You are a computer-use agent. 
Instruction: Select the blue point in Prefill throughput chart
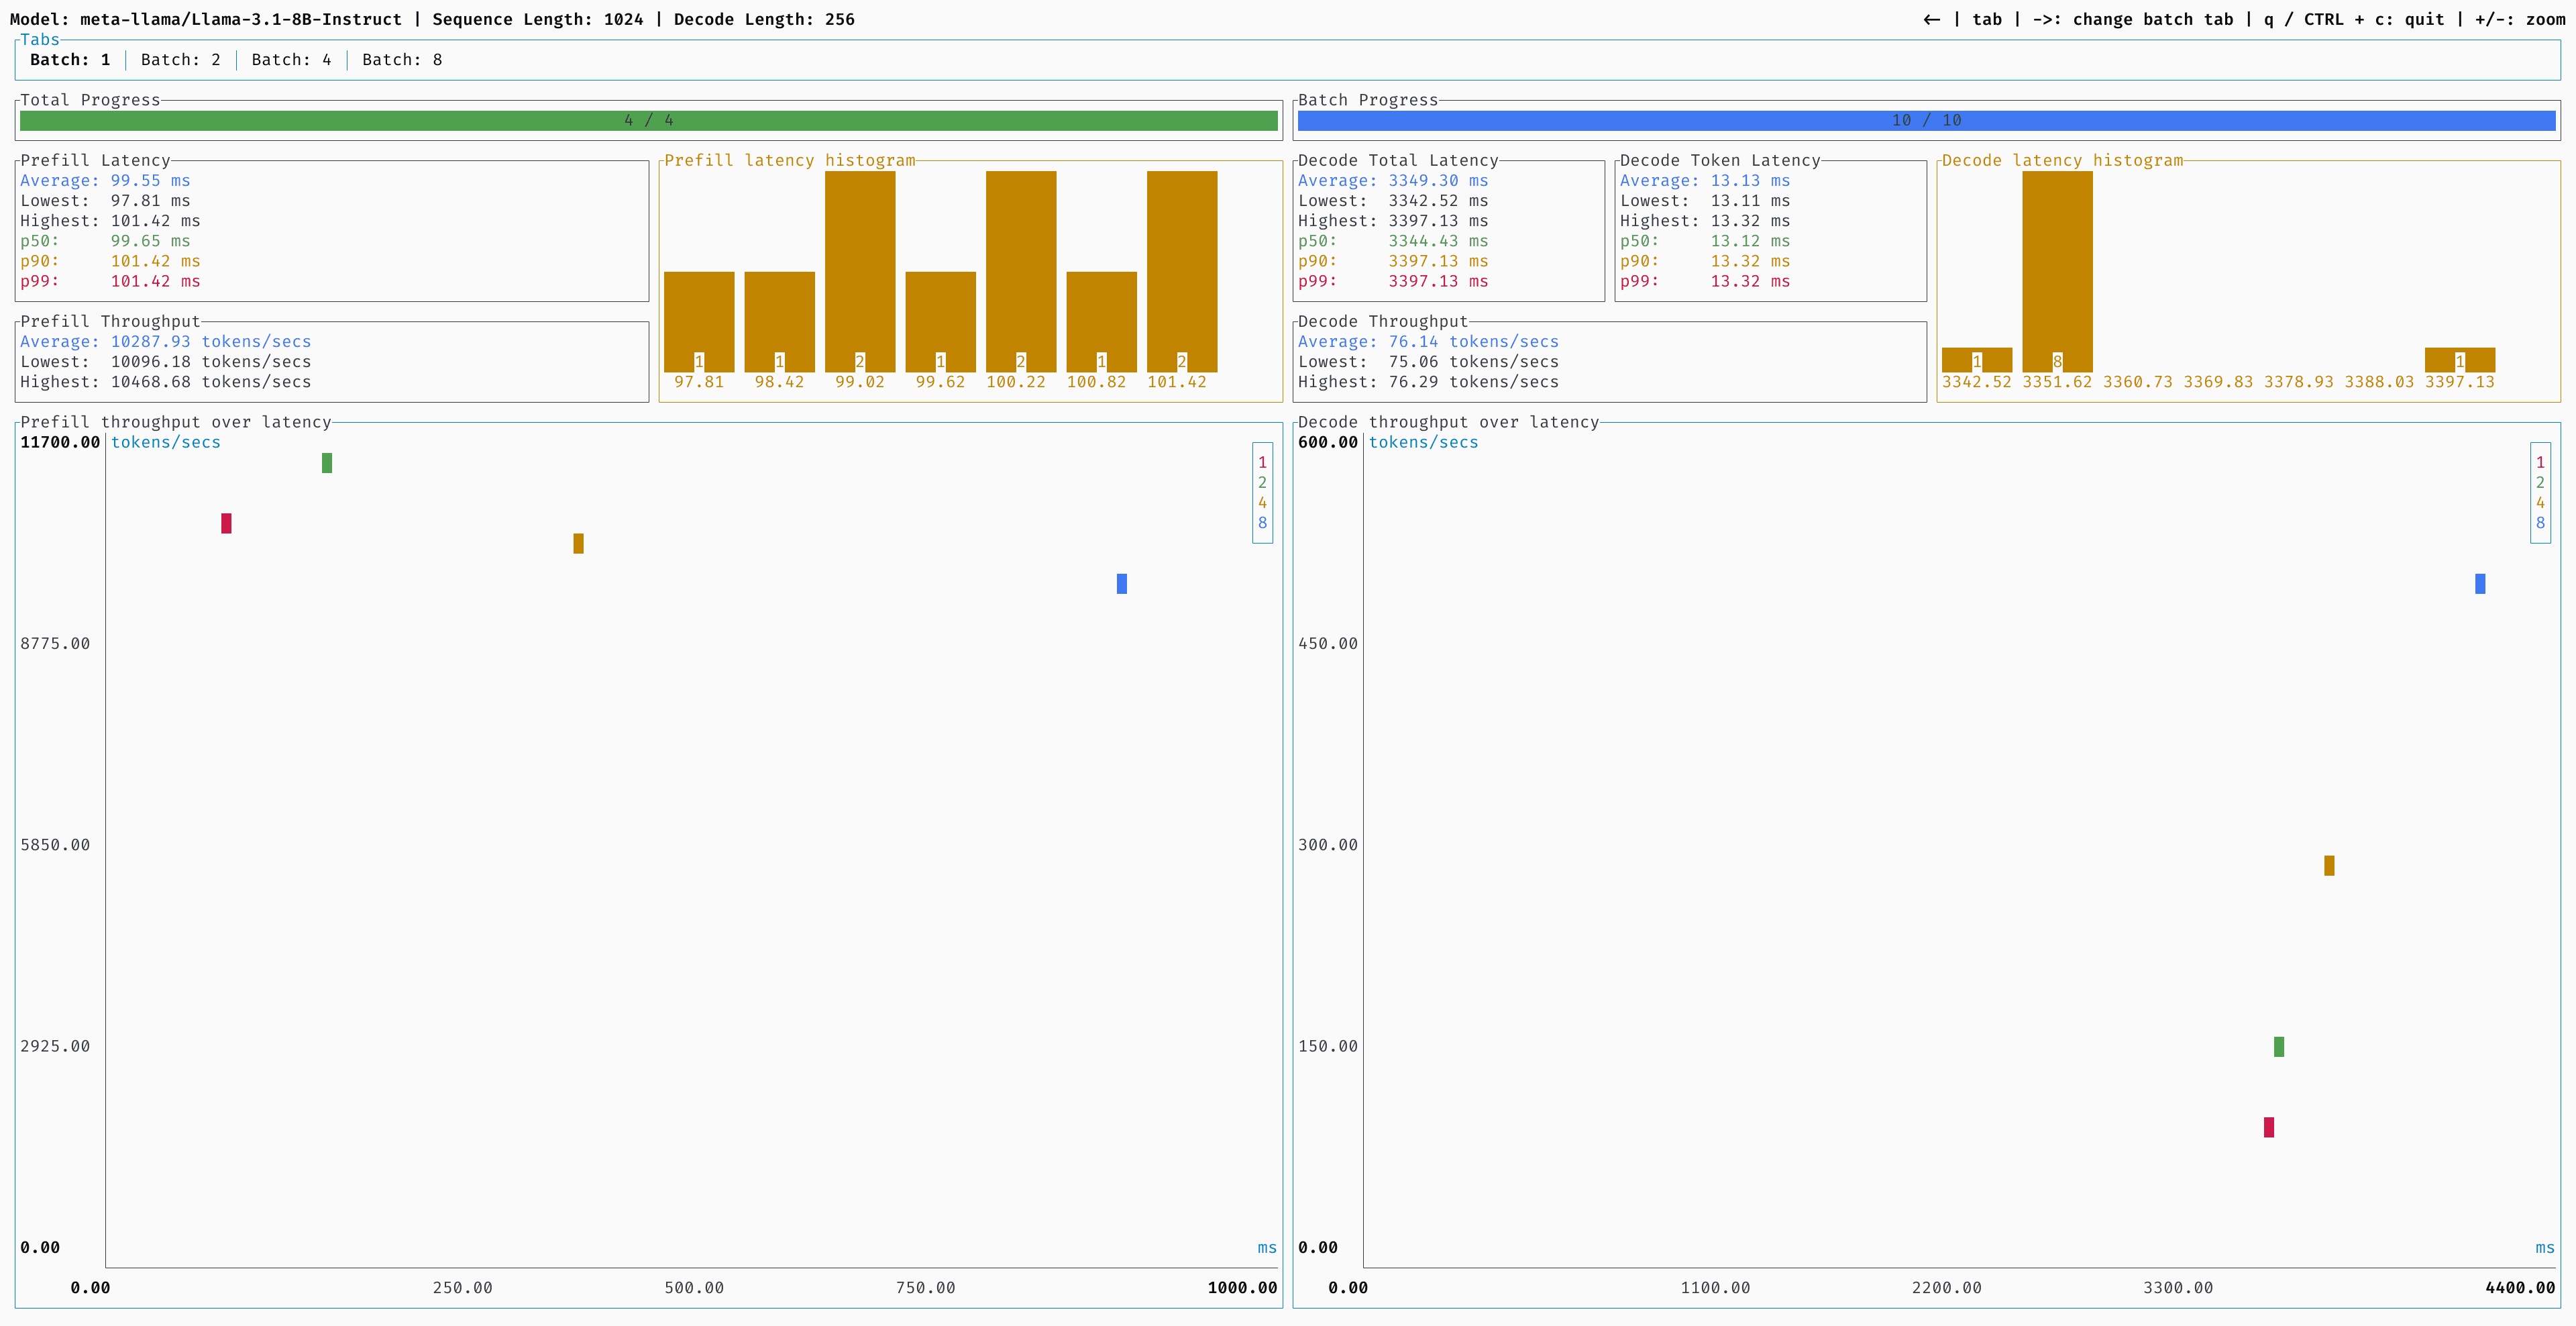pyautogui.click(x=1122, y=584)
